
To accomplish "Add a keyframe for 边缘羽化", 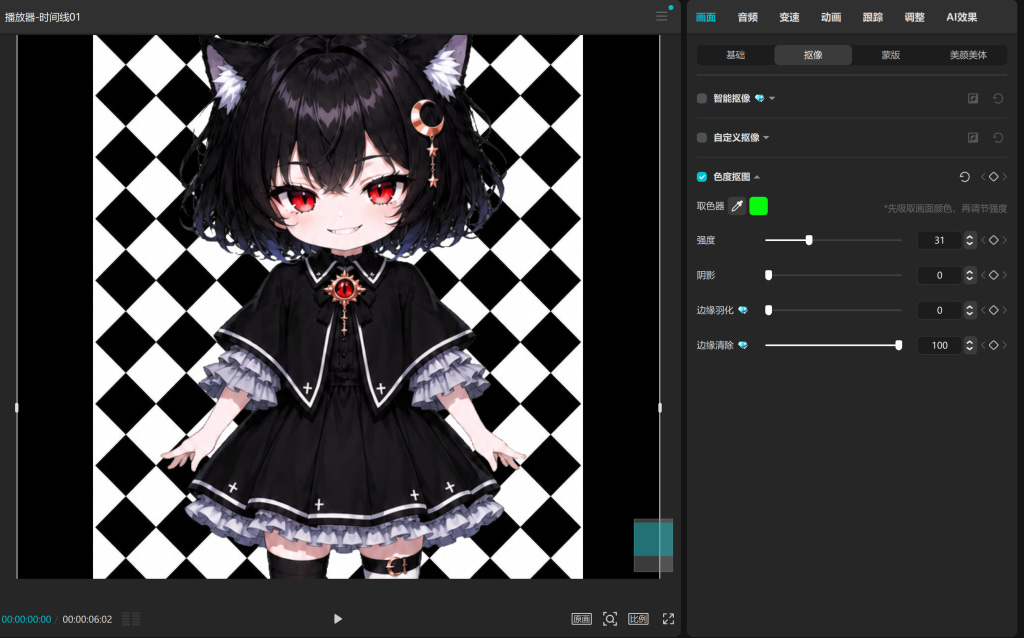I will (x=993, y=310).
